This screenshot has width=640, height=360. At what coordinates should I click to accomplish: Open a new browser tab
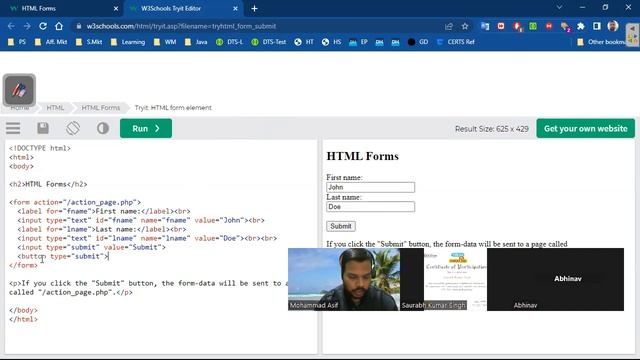click(x=254, y=9)
